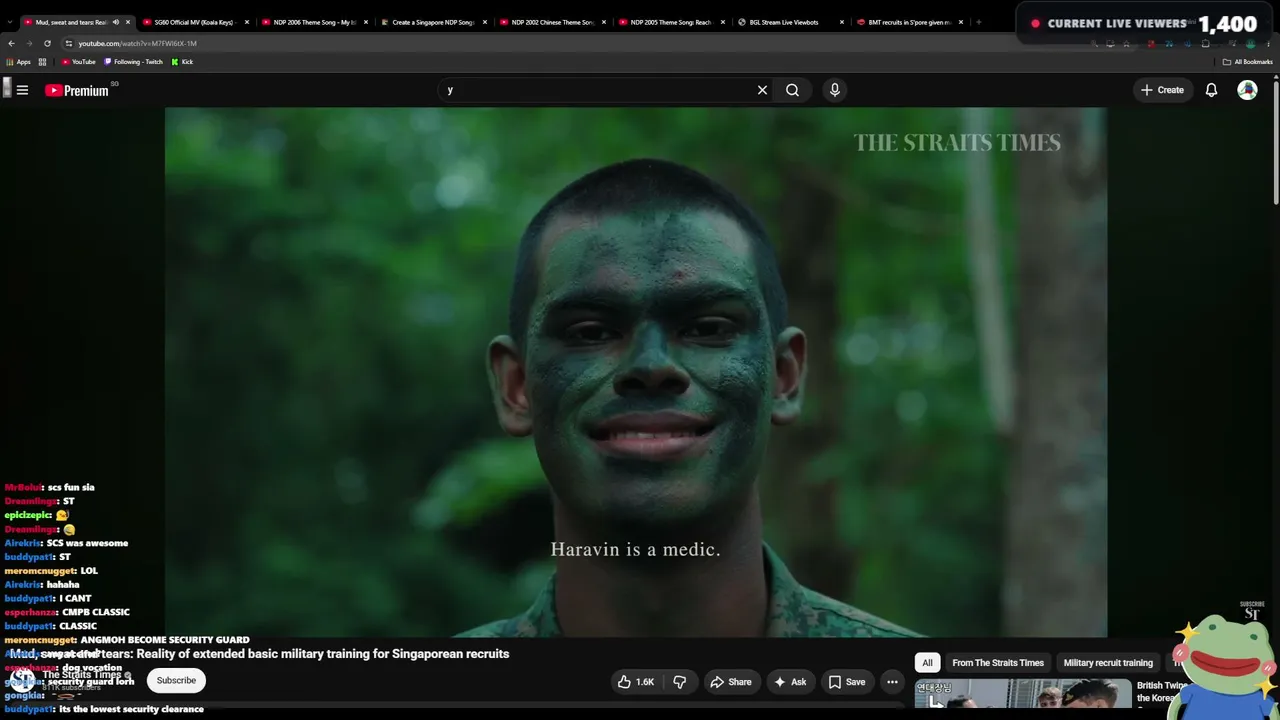Subscribe to The Straits Times

click(176, 680)
